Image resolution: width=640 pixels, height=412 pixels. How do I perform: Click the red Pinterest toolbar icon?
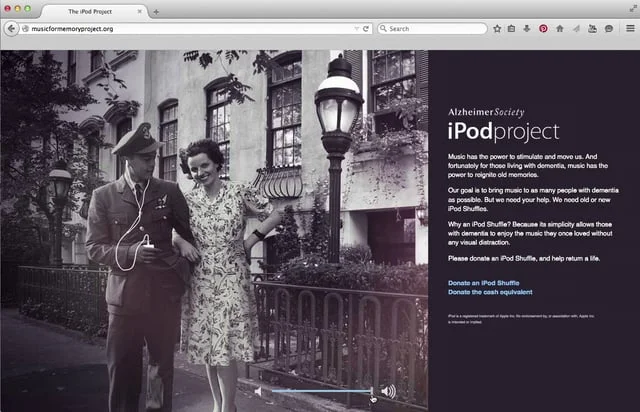tap(543, 29)
